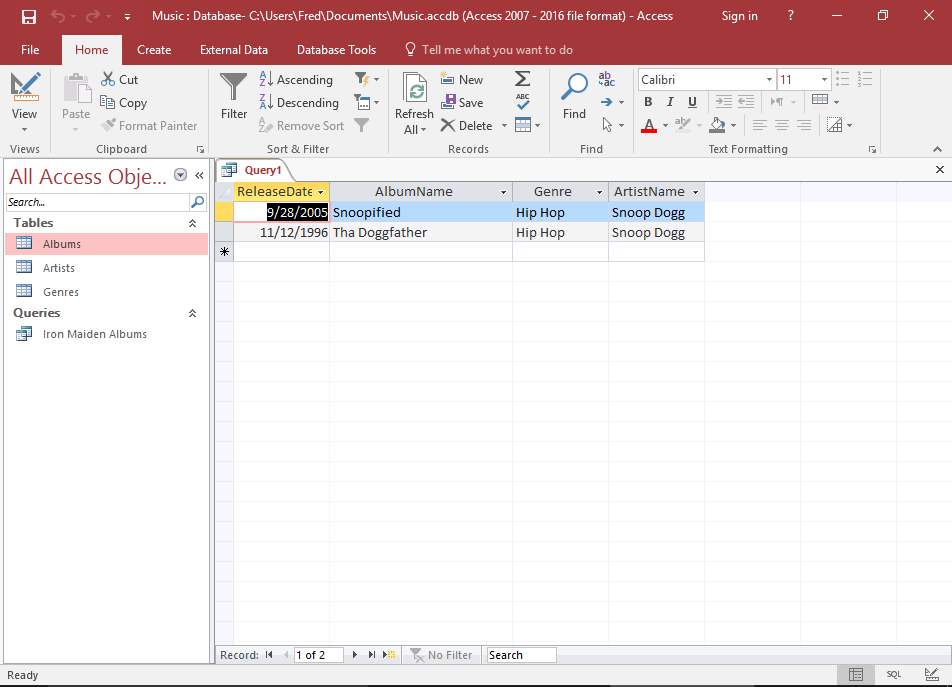The width and height of the screenshot is (952, 687).
Task: Collapse the Tables group in the navigation pane
Action: pos(192,223)
